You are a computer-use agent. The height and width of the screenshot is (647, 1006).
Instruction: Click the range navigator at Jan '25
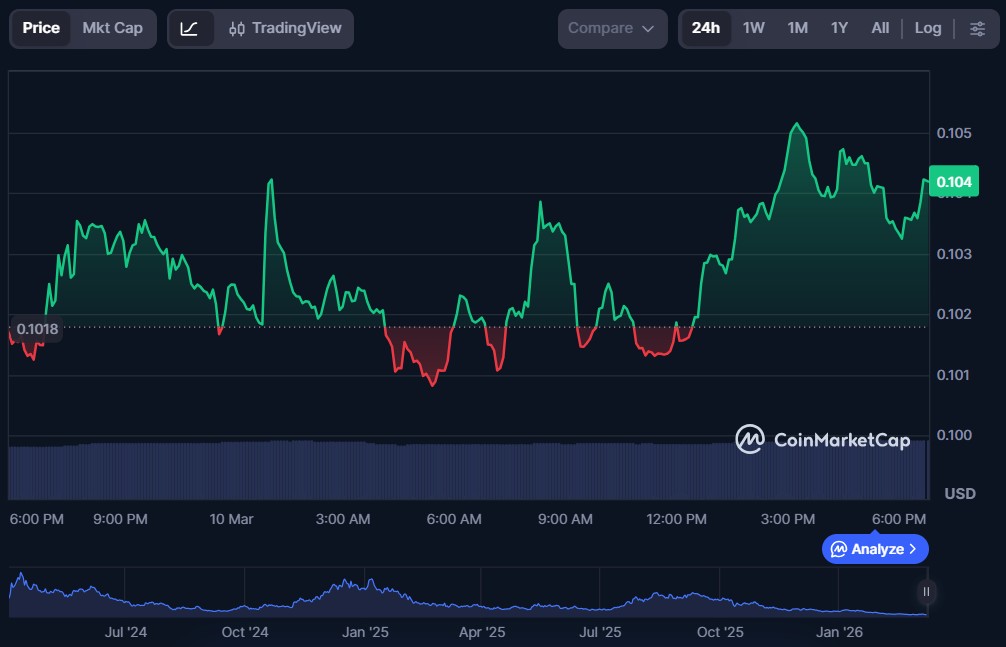(365, 596)
